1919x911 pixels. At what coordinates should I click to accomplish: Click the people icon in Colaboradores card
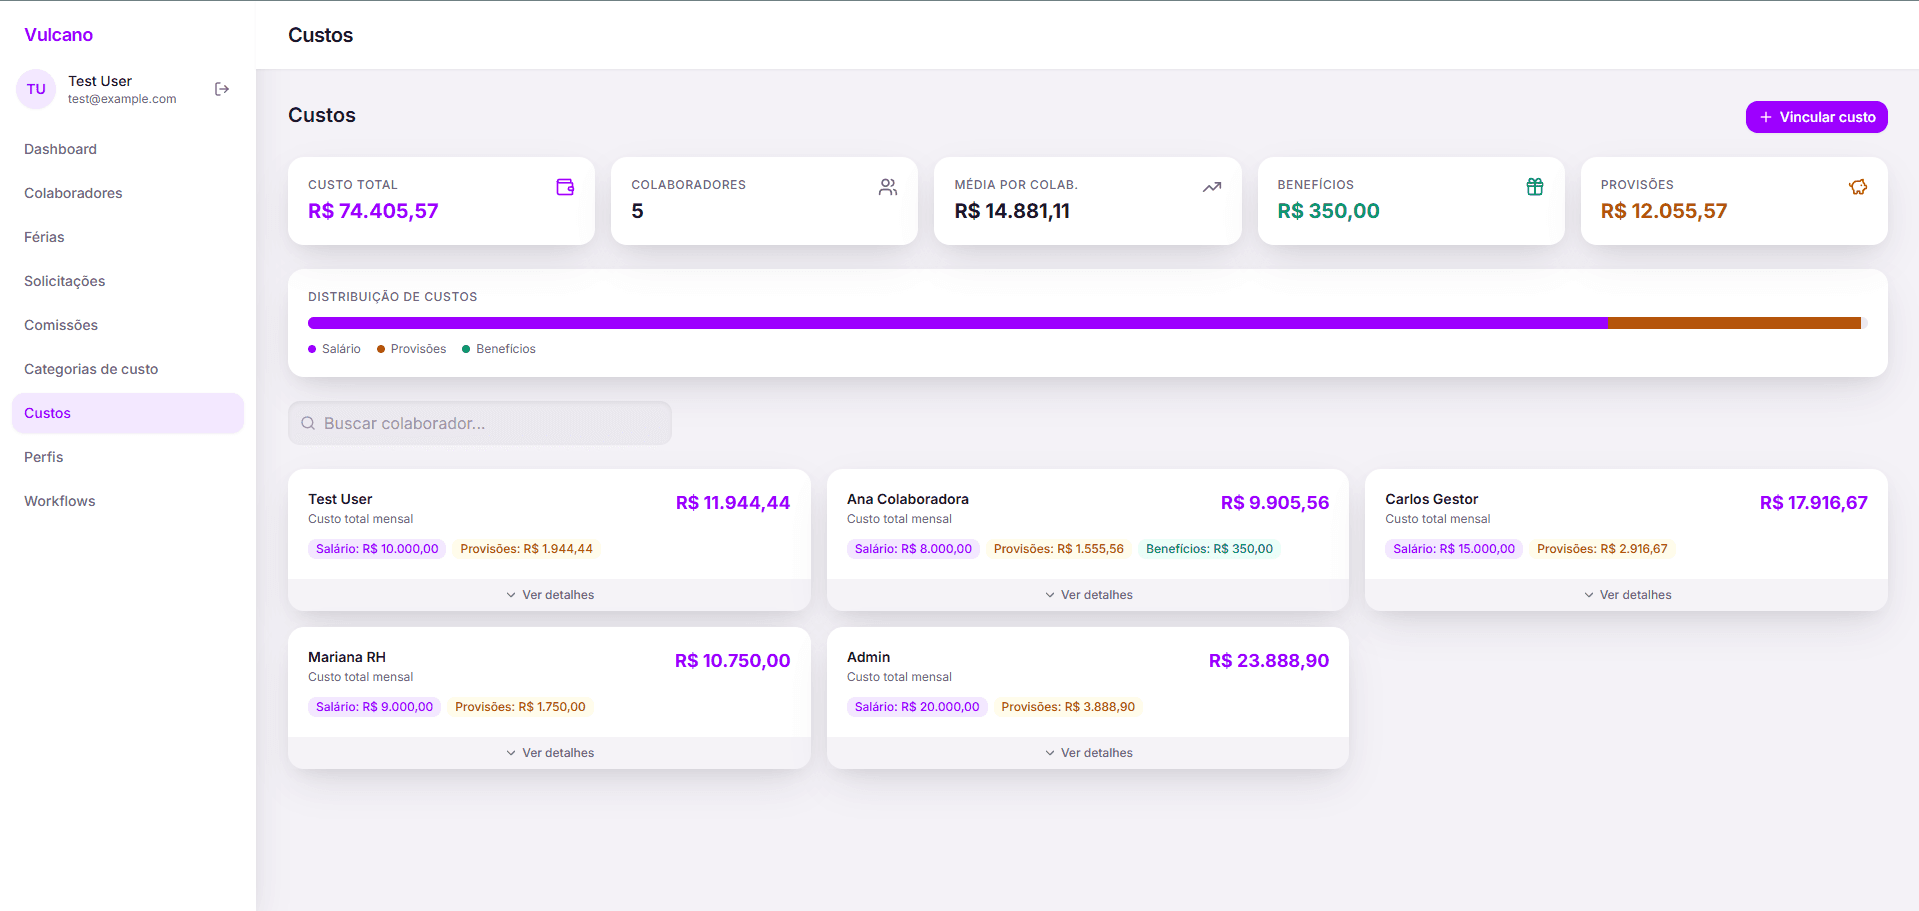(888, 187)
